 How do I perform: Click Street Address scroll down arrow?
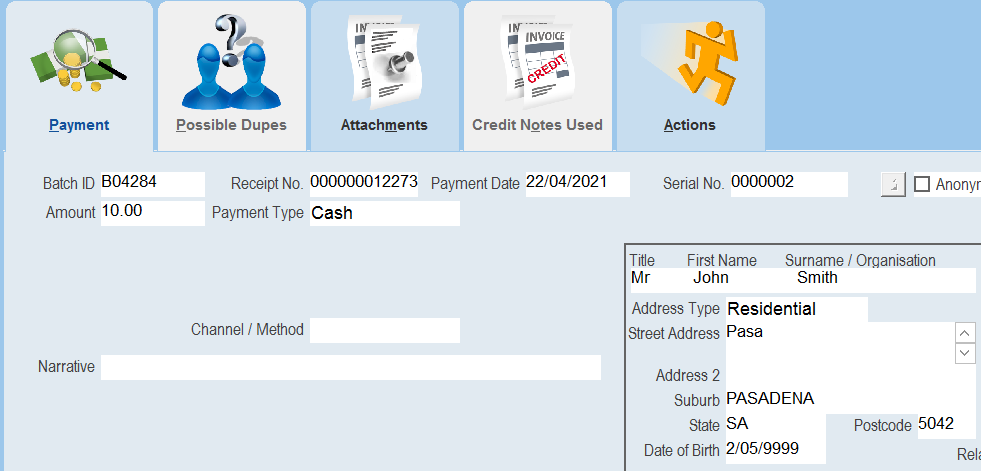click(x=965, y=353)
